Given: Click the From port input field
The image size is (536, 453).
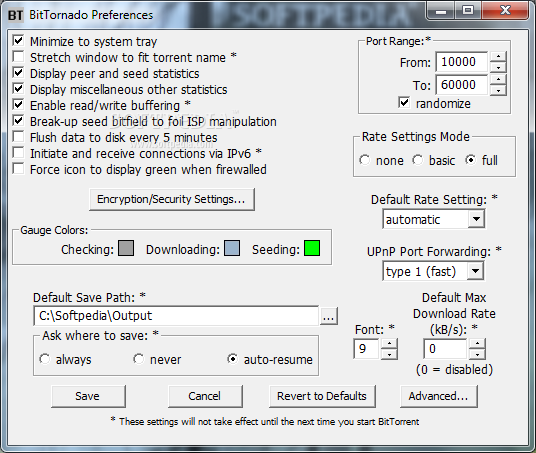Looking at the screenshot, I should pyautogui.click(x=462, y=62).
